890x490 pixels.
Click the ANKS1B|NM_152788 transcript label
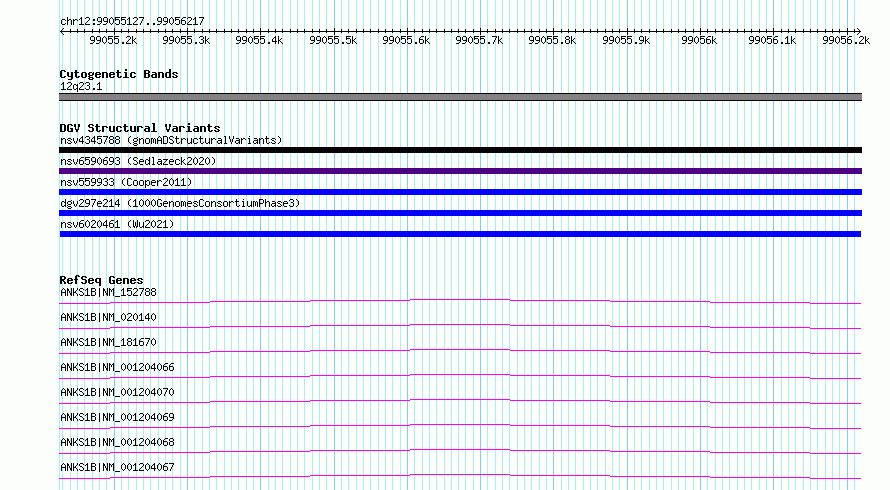108,292
